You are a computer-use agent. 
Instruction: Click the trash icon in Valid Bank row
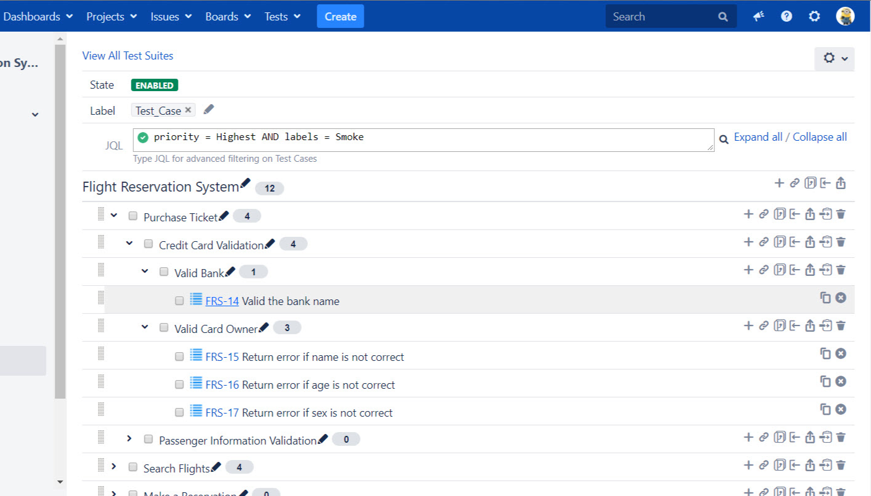(x=841, y=270)
